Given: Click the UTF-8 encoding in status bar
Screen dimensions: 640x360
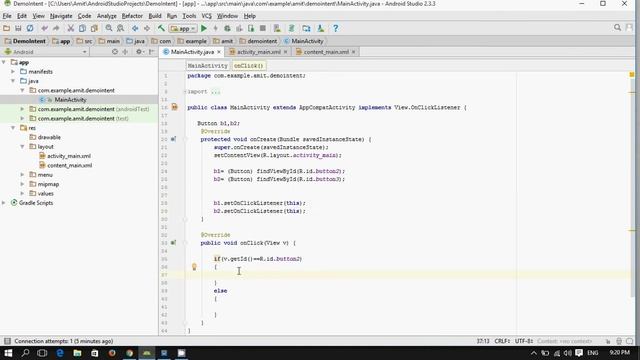Looking at the screenshot, I should point(524,341).
